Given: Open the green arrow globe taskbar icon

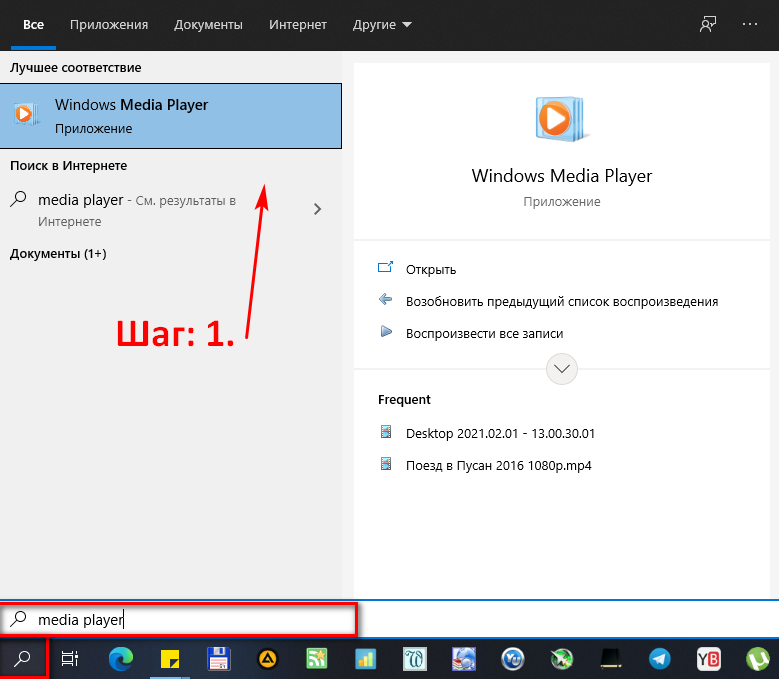Looking at the screenshot, I should click(x=562, y=659).
